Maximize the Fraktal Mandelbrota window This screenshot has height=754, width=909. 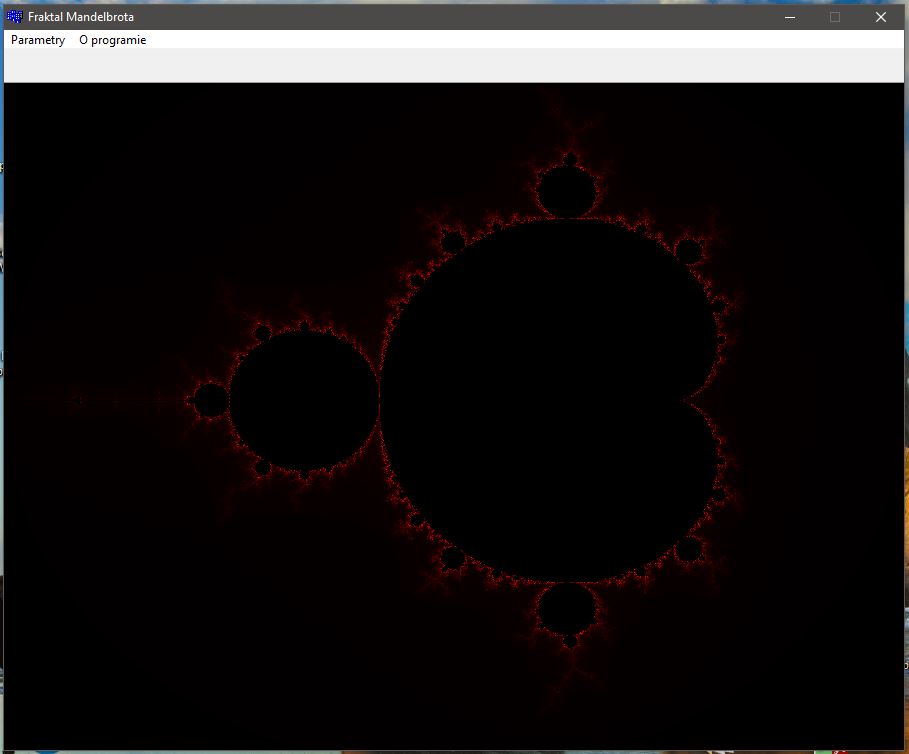click(835, 17)
